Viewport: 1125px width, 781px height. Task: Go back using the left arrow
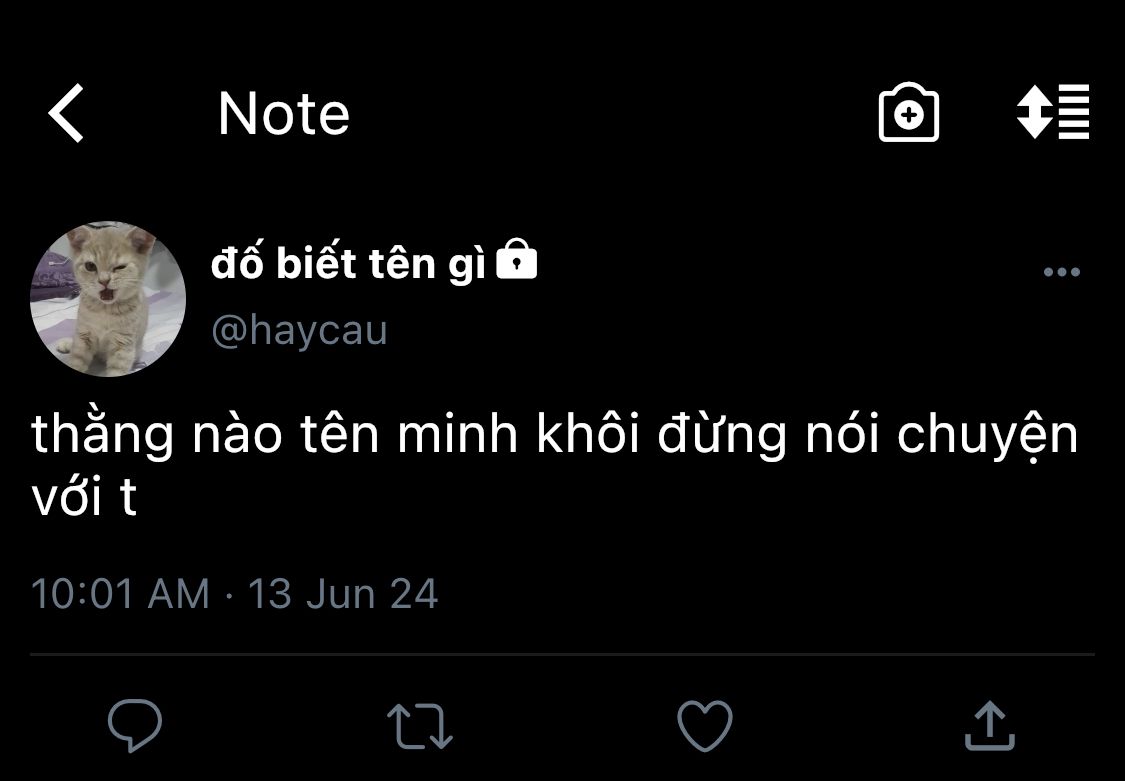[x=67, y=113]
